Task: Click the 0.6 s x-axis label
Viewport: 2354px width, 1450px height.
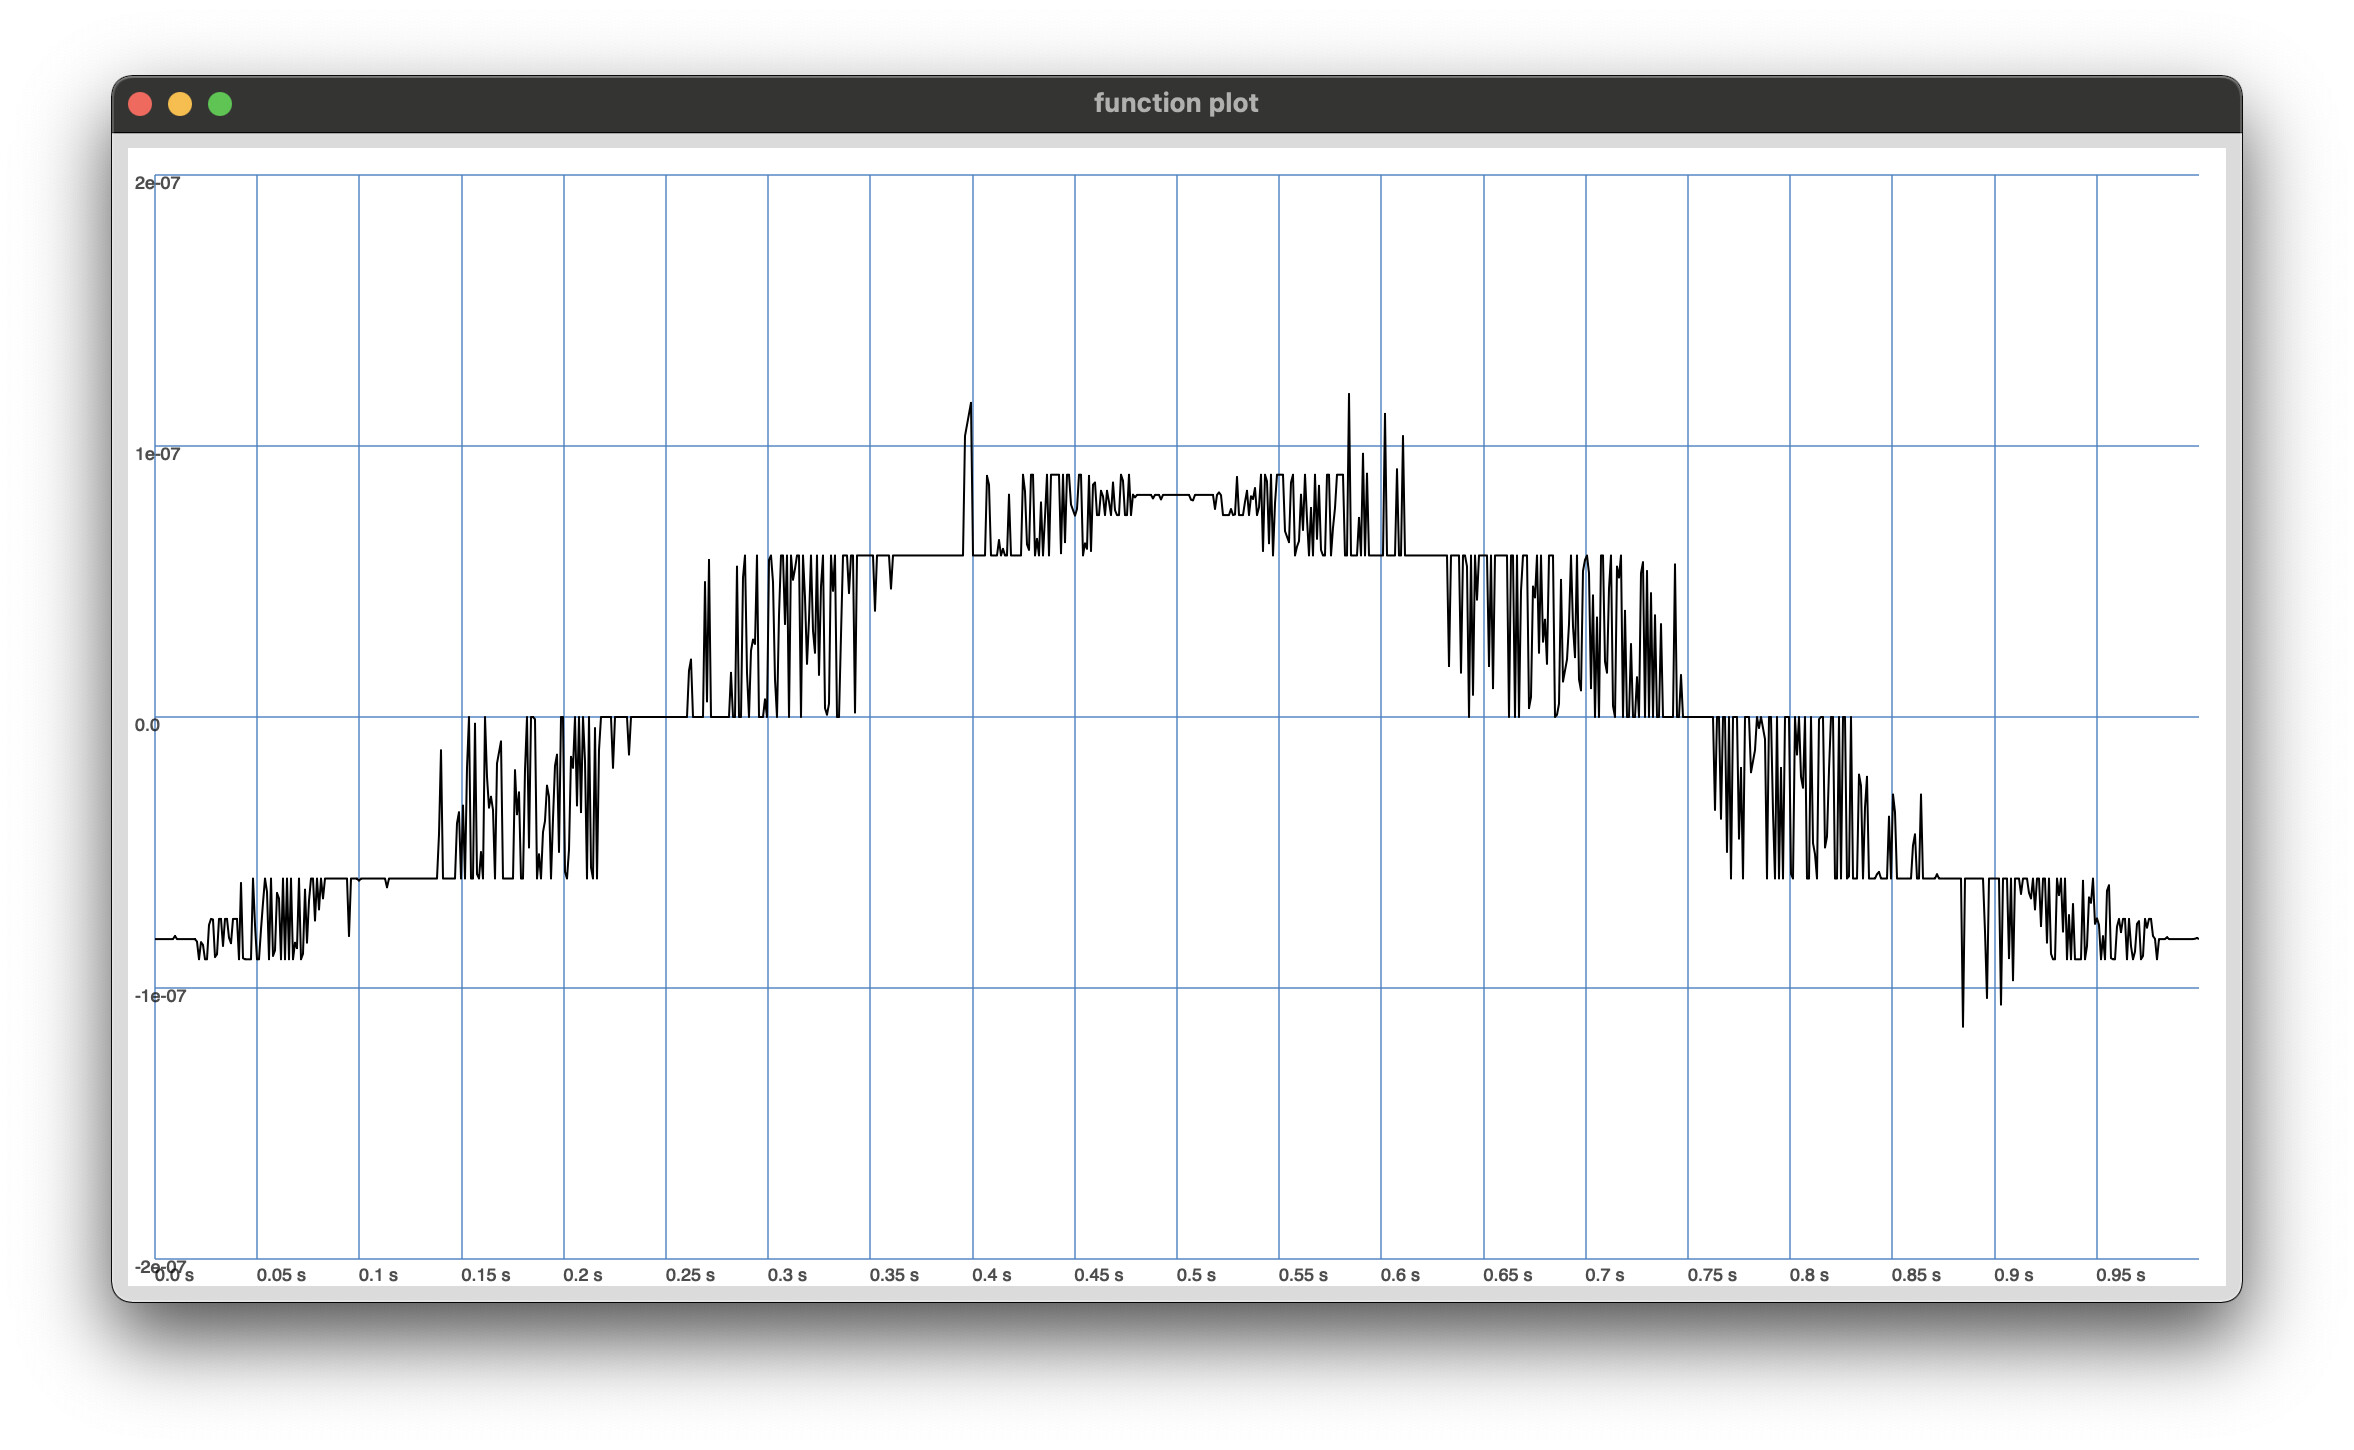Action: pos(1400,1275)
